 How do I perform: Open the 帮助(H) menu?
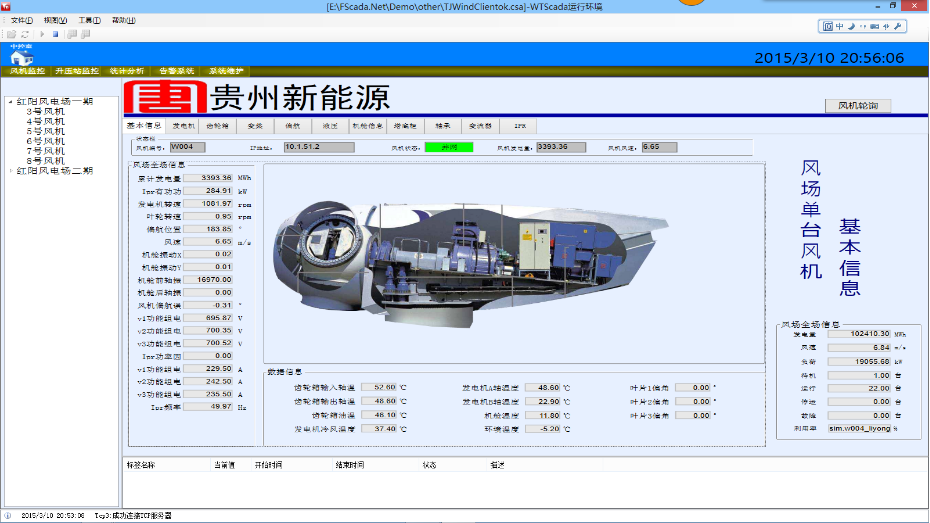tap(123, 20)
